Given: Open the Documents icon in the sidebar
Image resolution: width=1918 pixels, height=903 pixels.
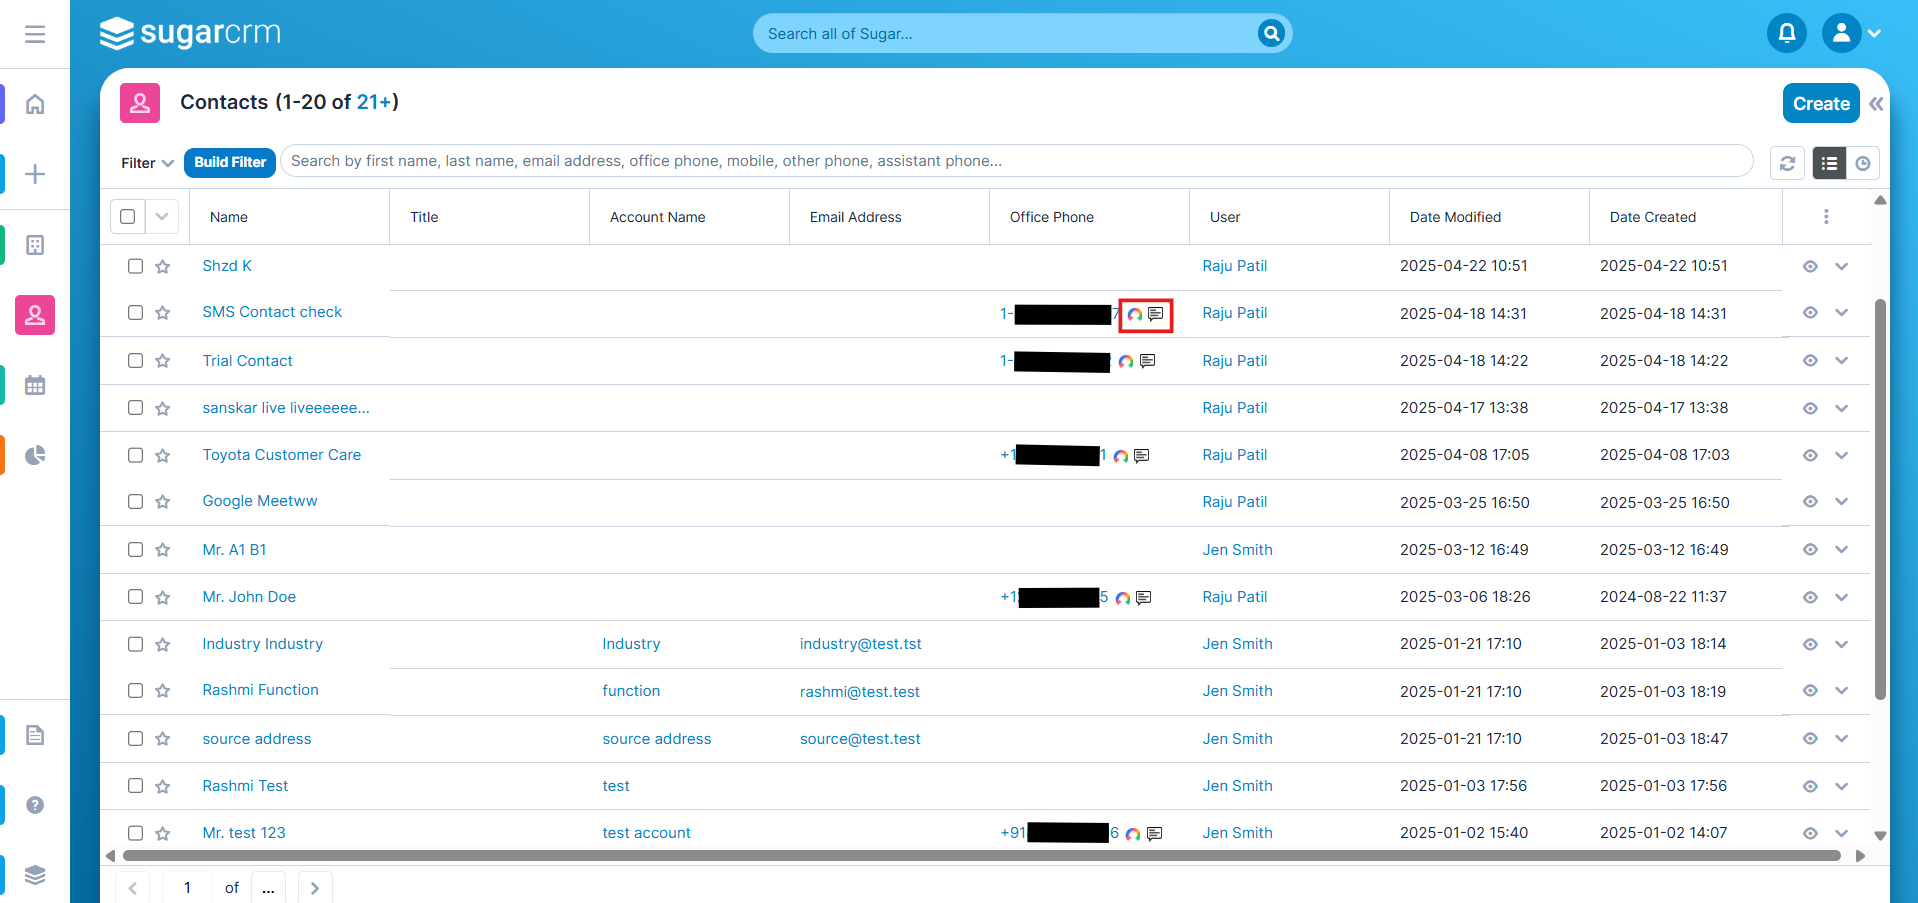Looking at the screenshot, I should tap(35, 735).
